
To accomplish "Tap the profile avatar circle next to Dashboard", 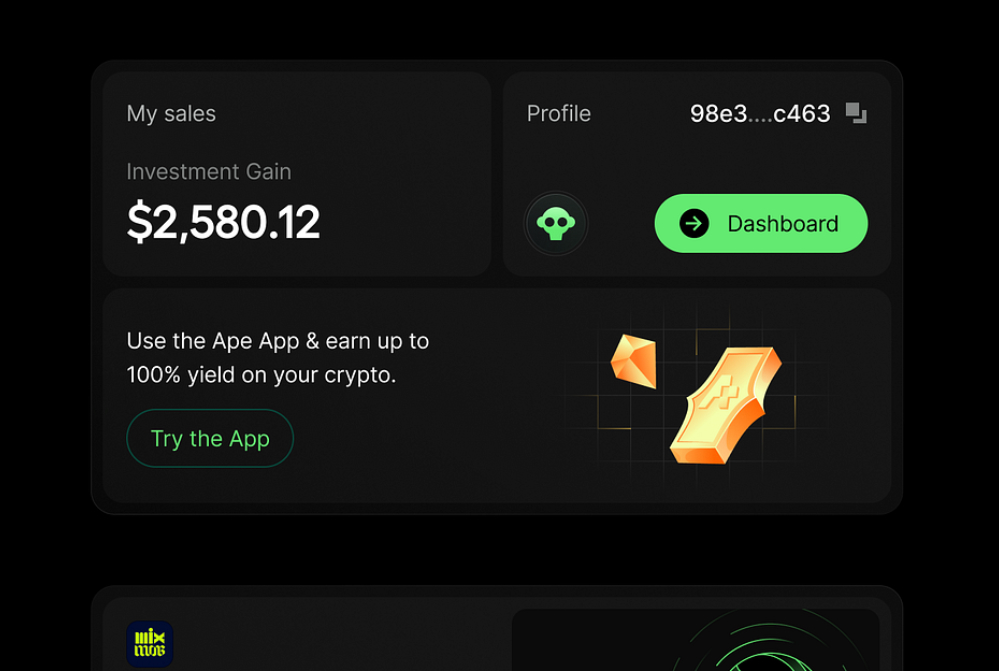I will [556, 223].
